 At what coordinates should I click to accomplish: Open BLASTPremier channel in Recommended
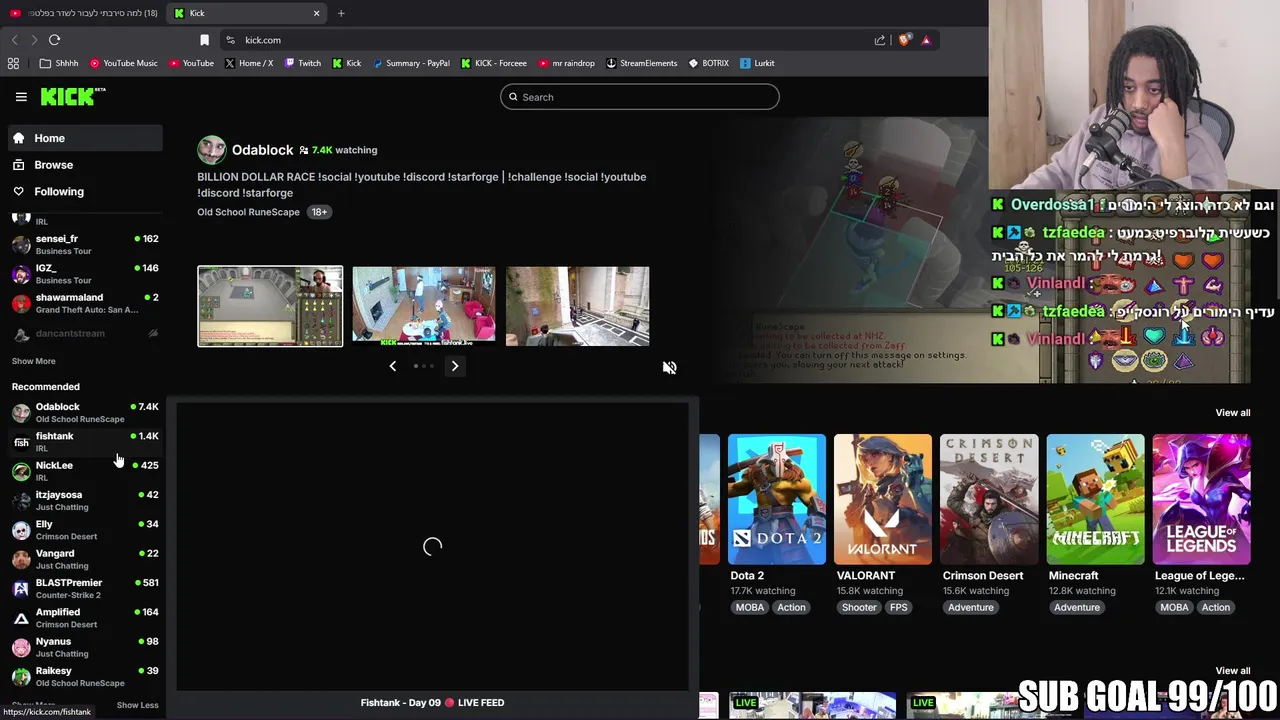[x=85, y=588]
